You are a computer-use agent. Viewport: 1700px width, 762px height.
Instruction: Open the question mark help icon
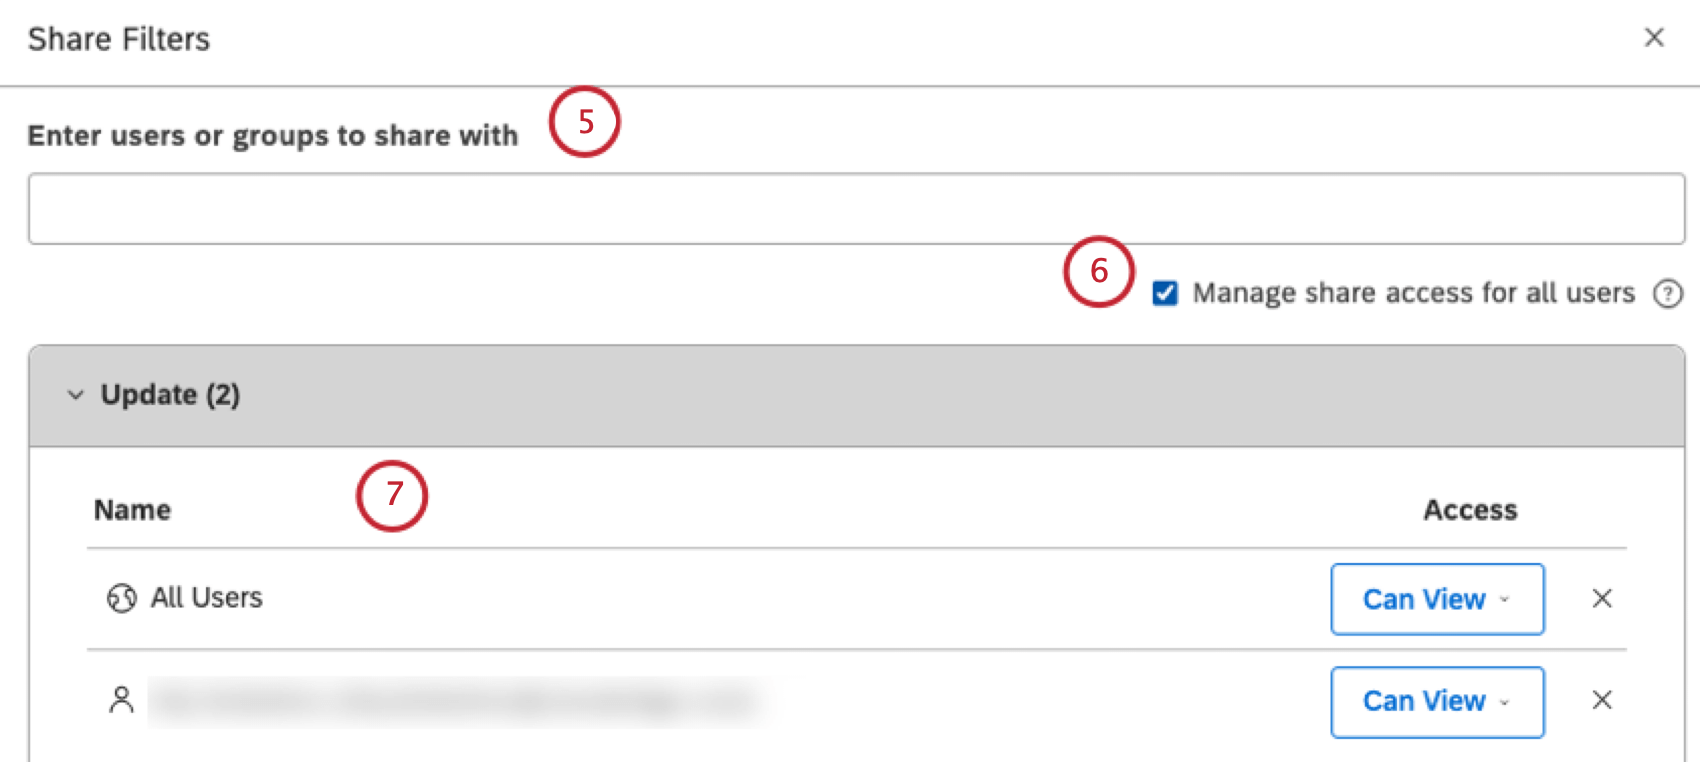tap(1668, 294)
